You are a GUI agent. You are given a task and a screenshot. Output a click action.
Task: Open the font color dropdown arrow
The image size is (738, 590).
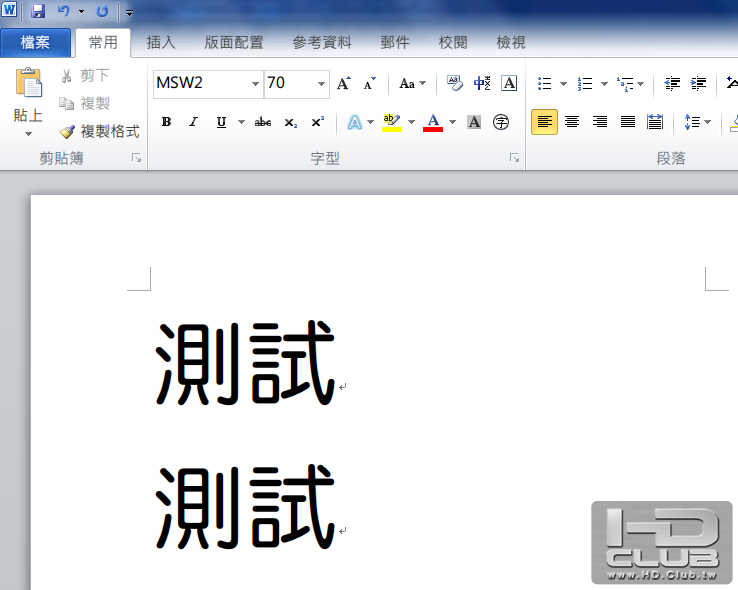452,122
